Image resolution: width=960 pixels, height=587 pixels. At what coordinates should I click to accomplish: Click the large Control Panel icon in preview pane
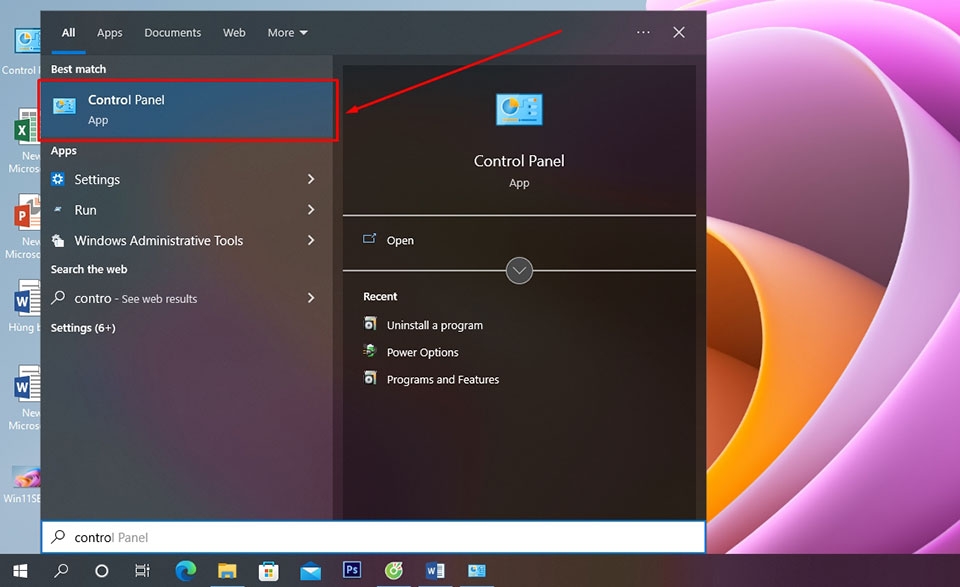pyautogui.click(x=519, y=110)
